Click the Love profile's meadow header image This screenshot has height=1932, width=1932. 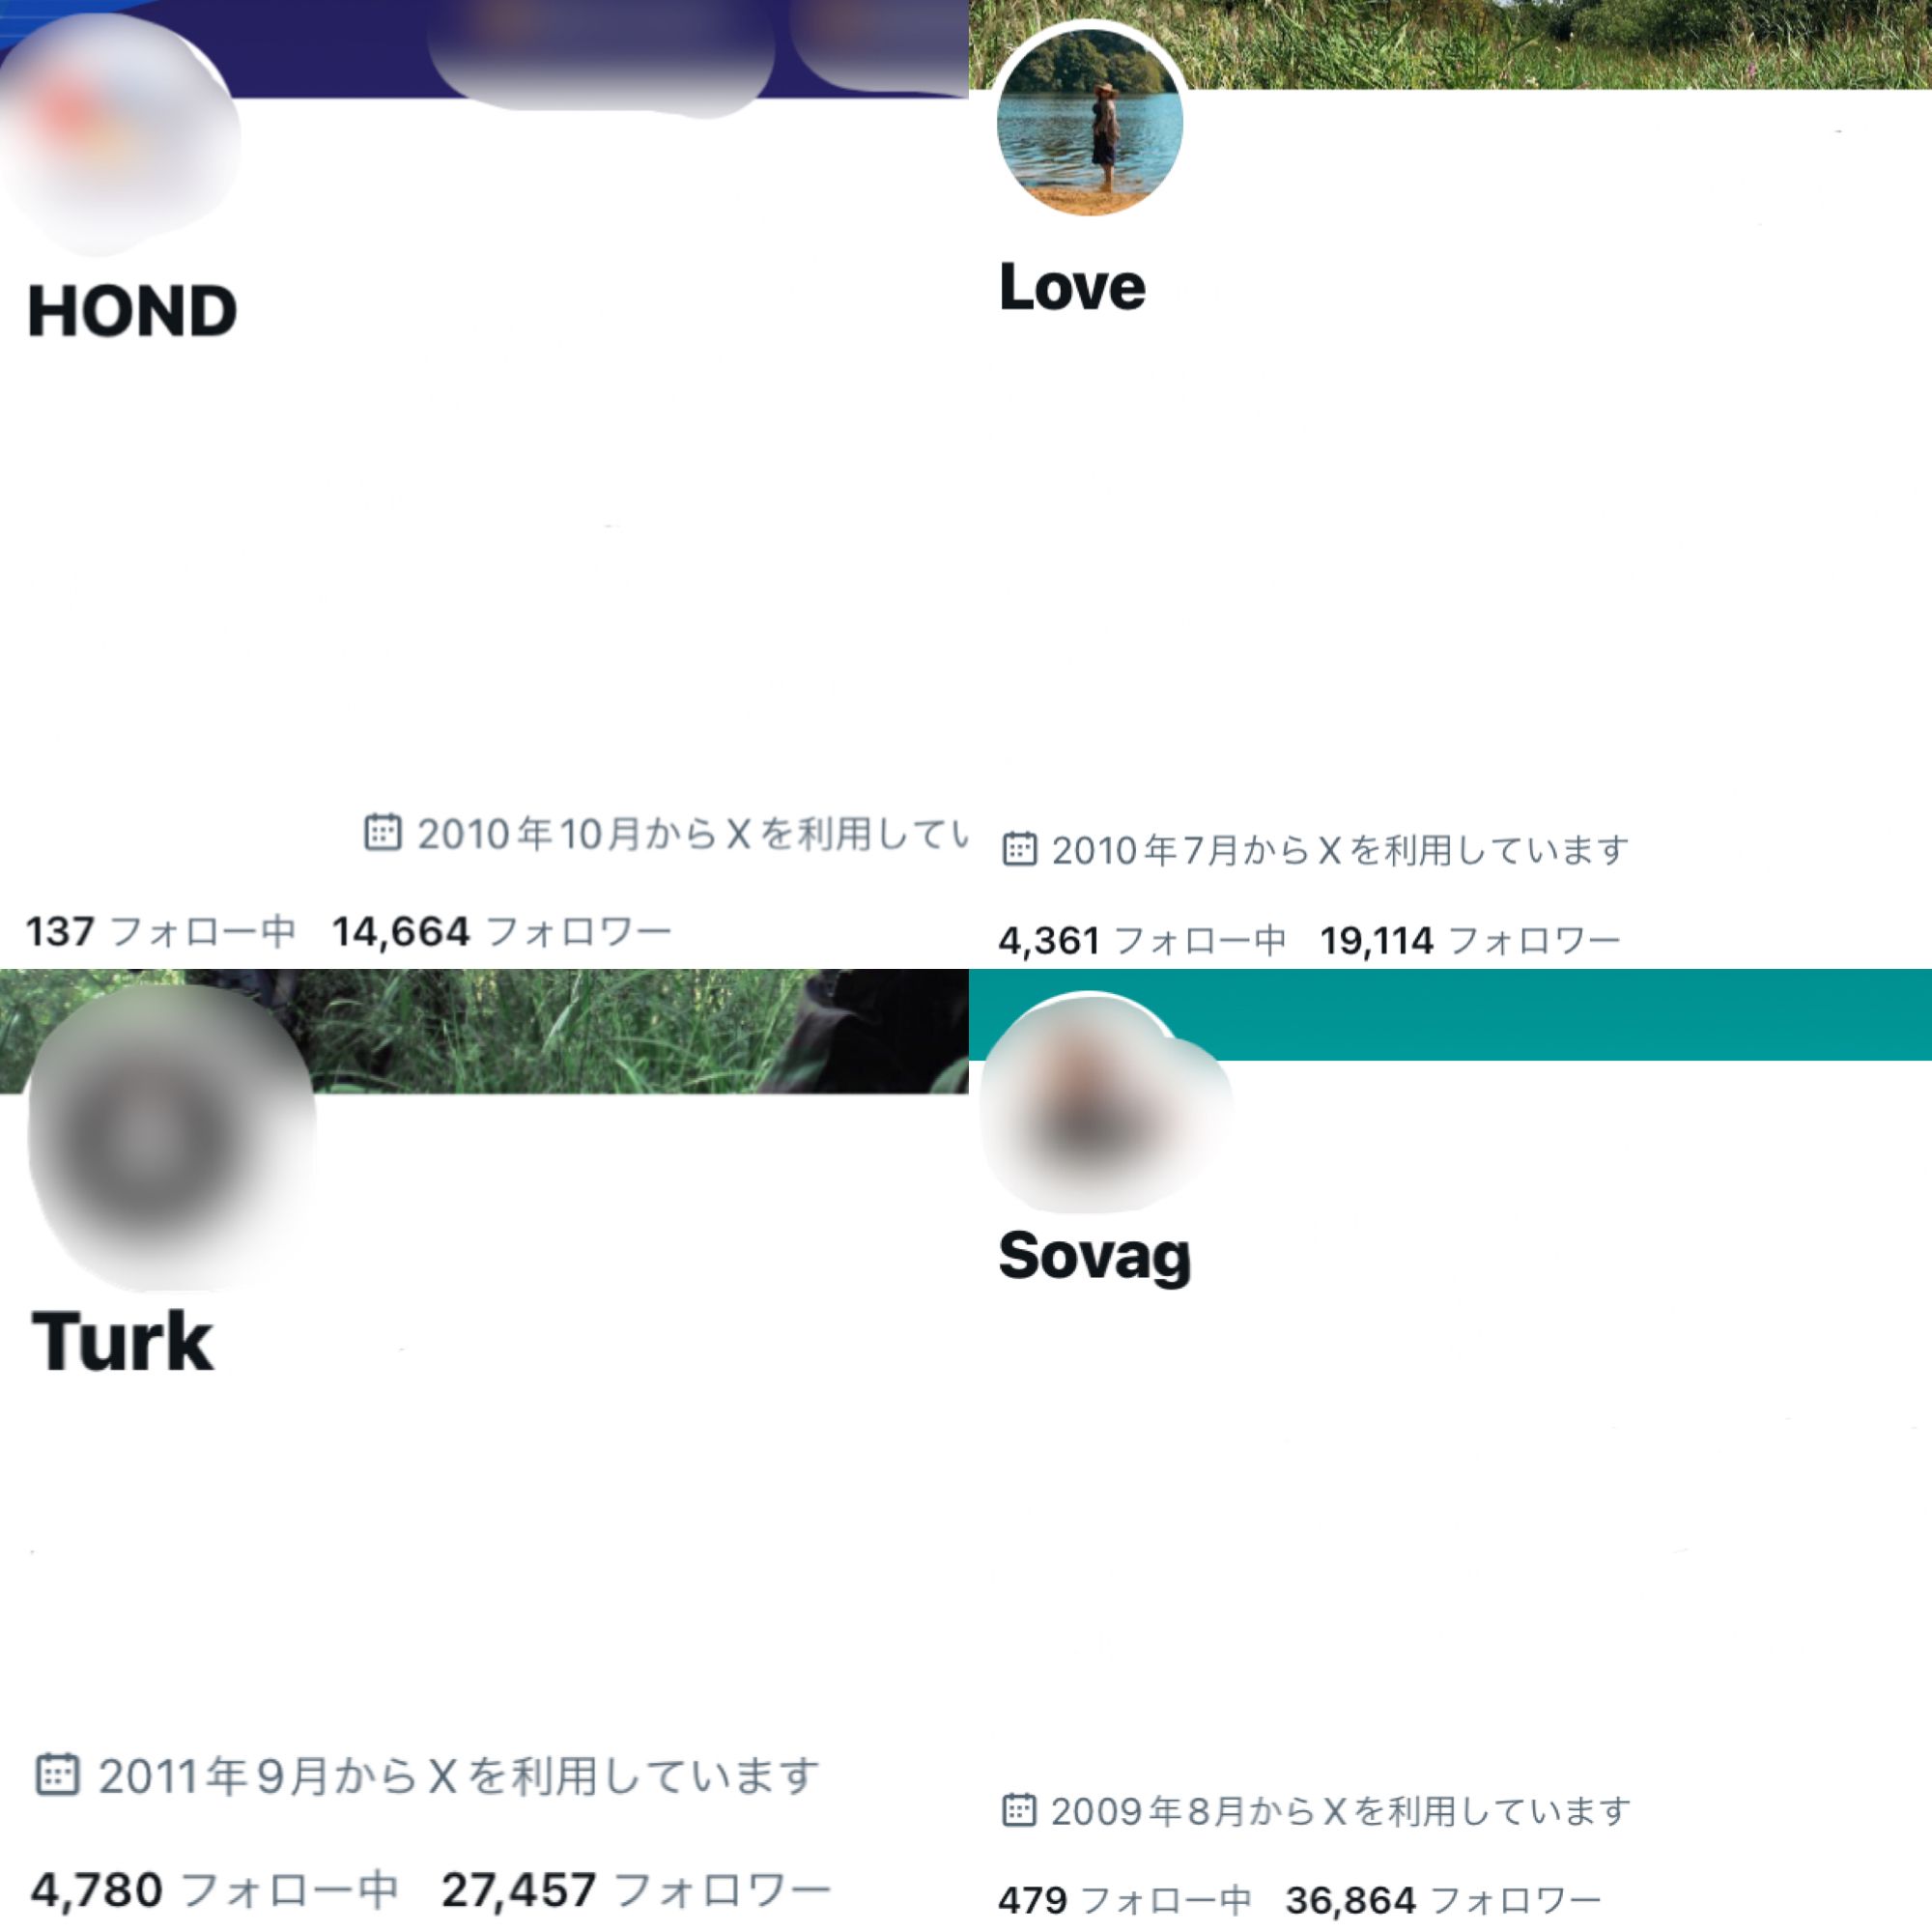1560,44
